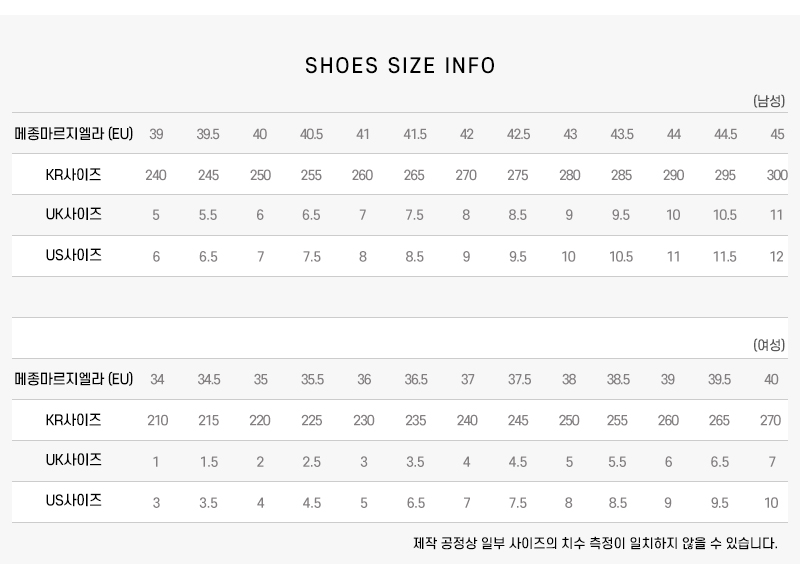Viewport: 800px width, 581px height.
Task: Select EU size 42.5 in men's table
Action: point(518,134)
